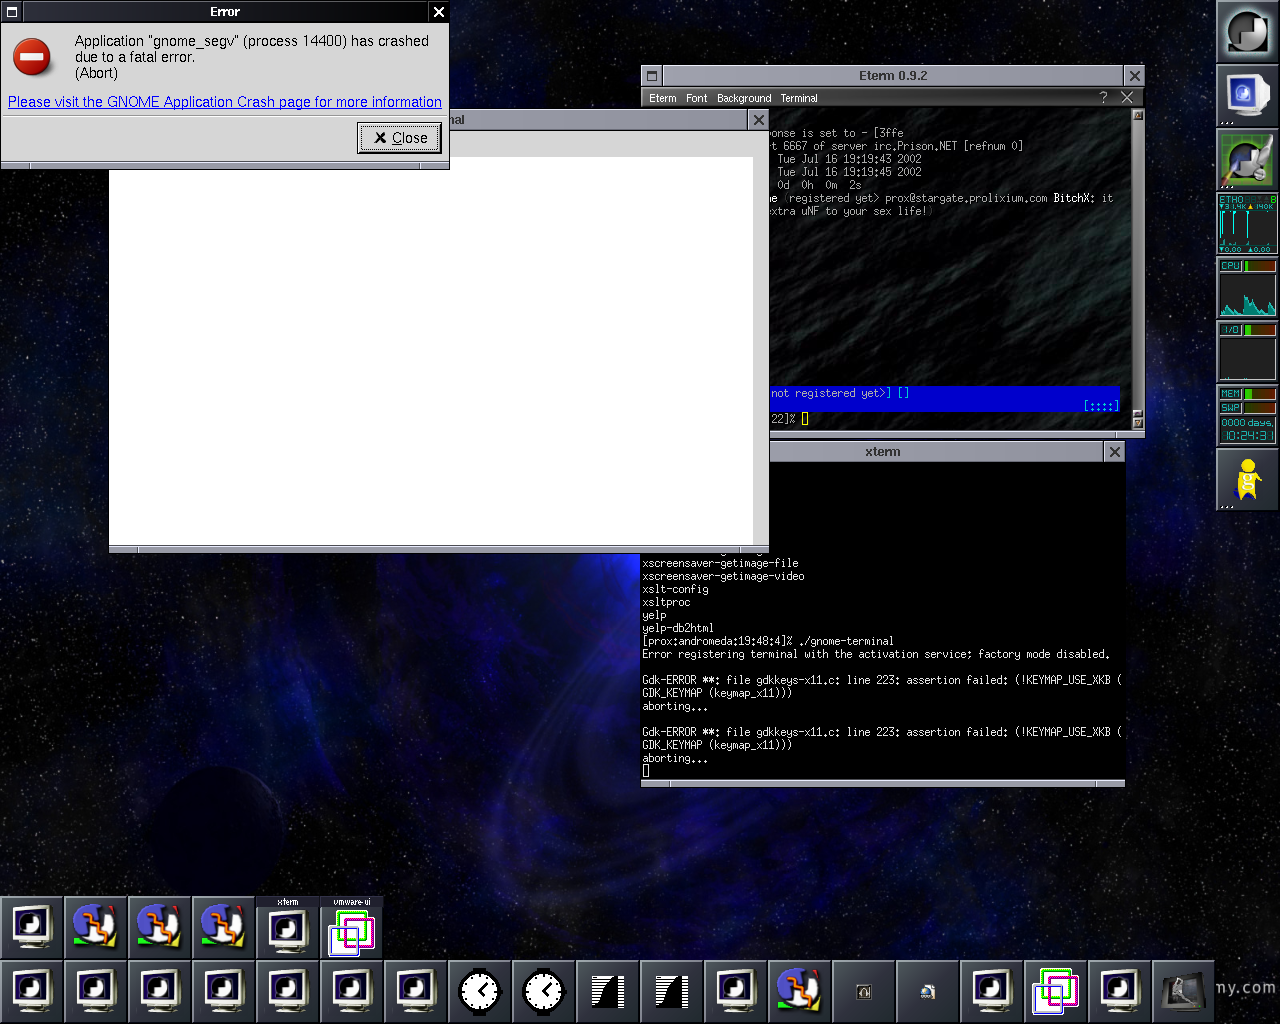Click the figure-on-monitor dock tile
1280x1024 pixels.
(x=1184, y=992)
